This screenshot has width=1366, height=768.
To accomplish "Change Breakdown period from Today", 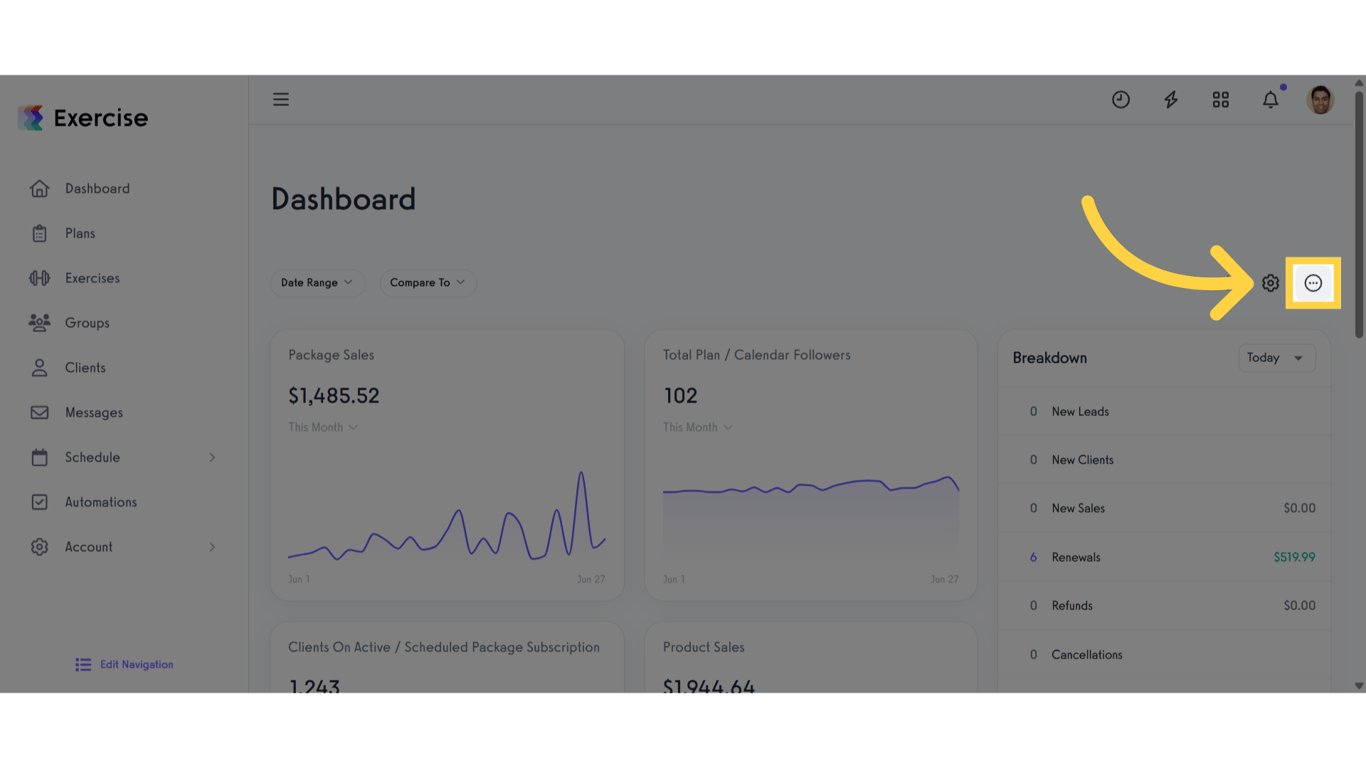I will point(1276,358).
